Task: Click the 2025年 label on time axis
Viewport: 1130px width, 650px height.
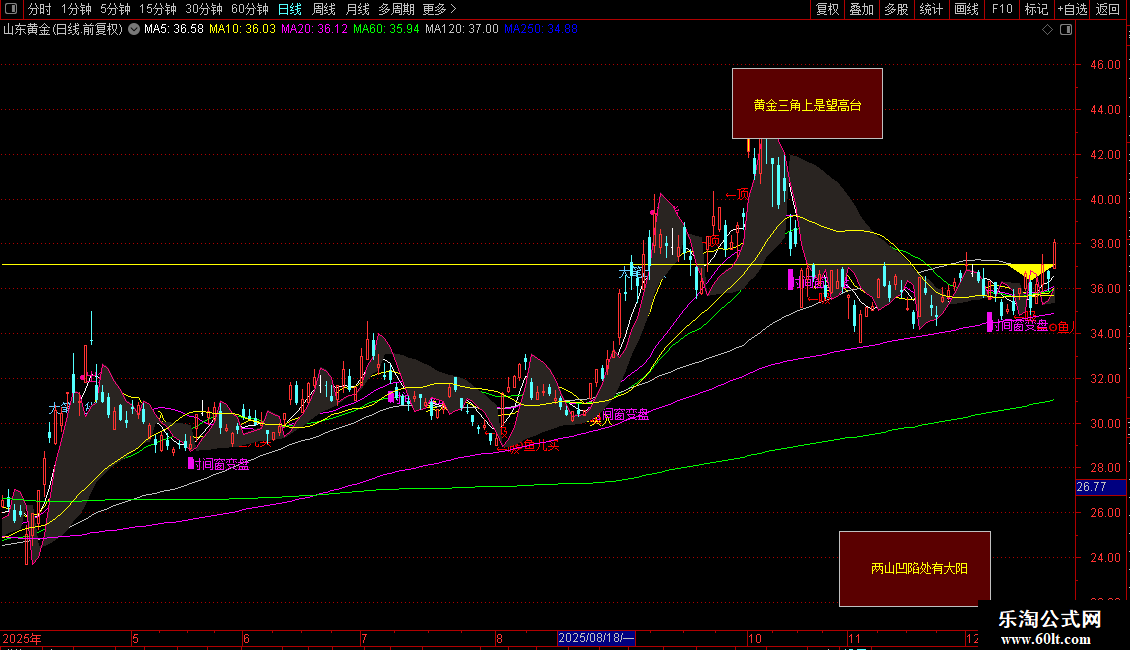Action: click(22, 638)
